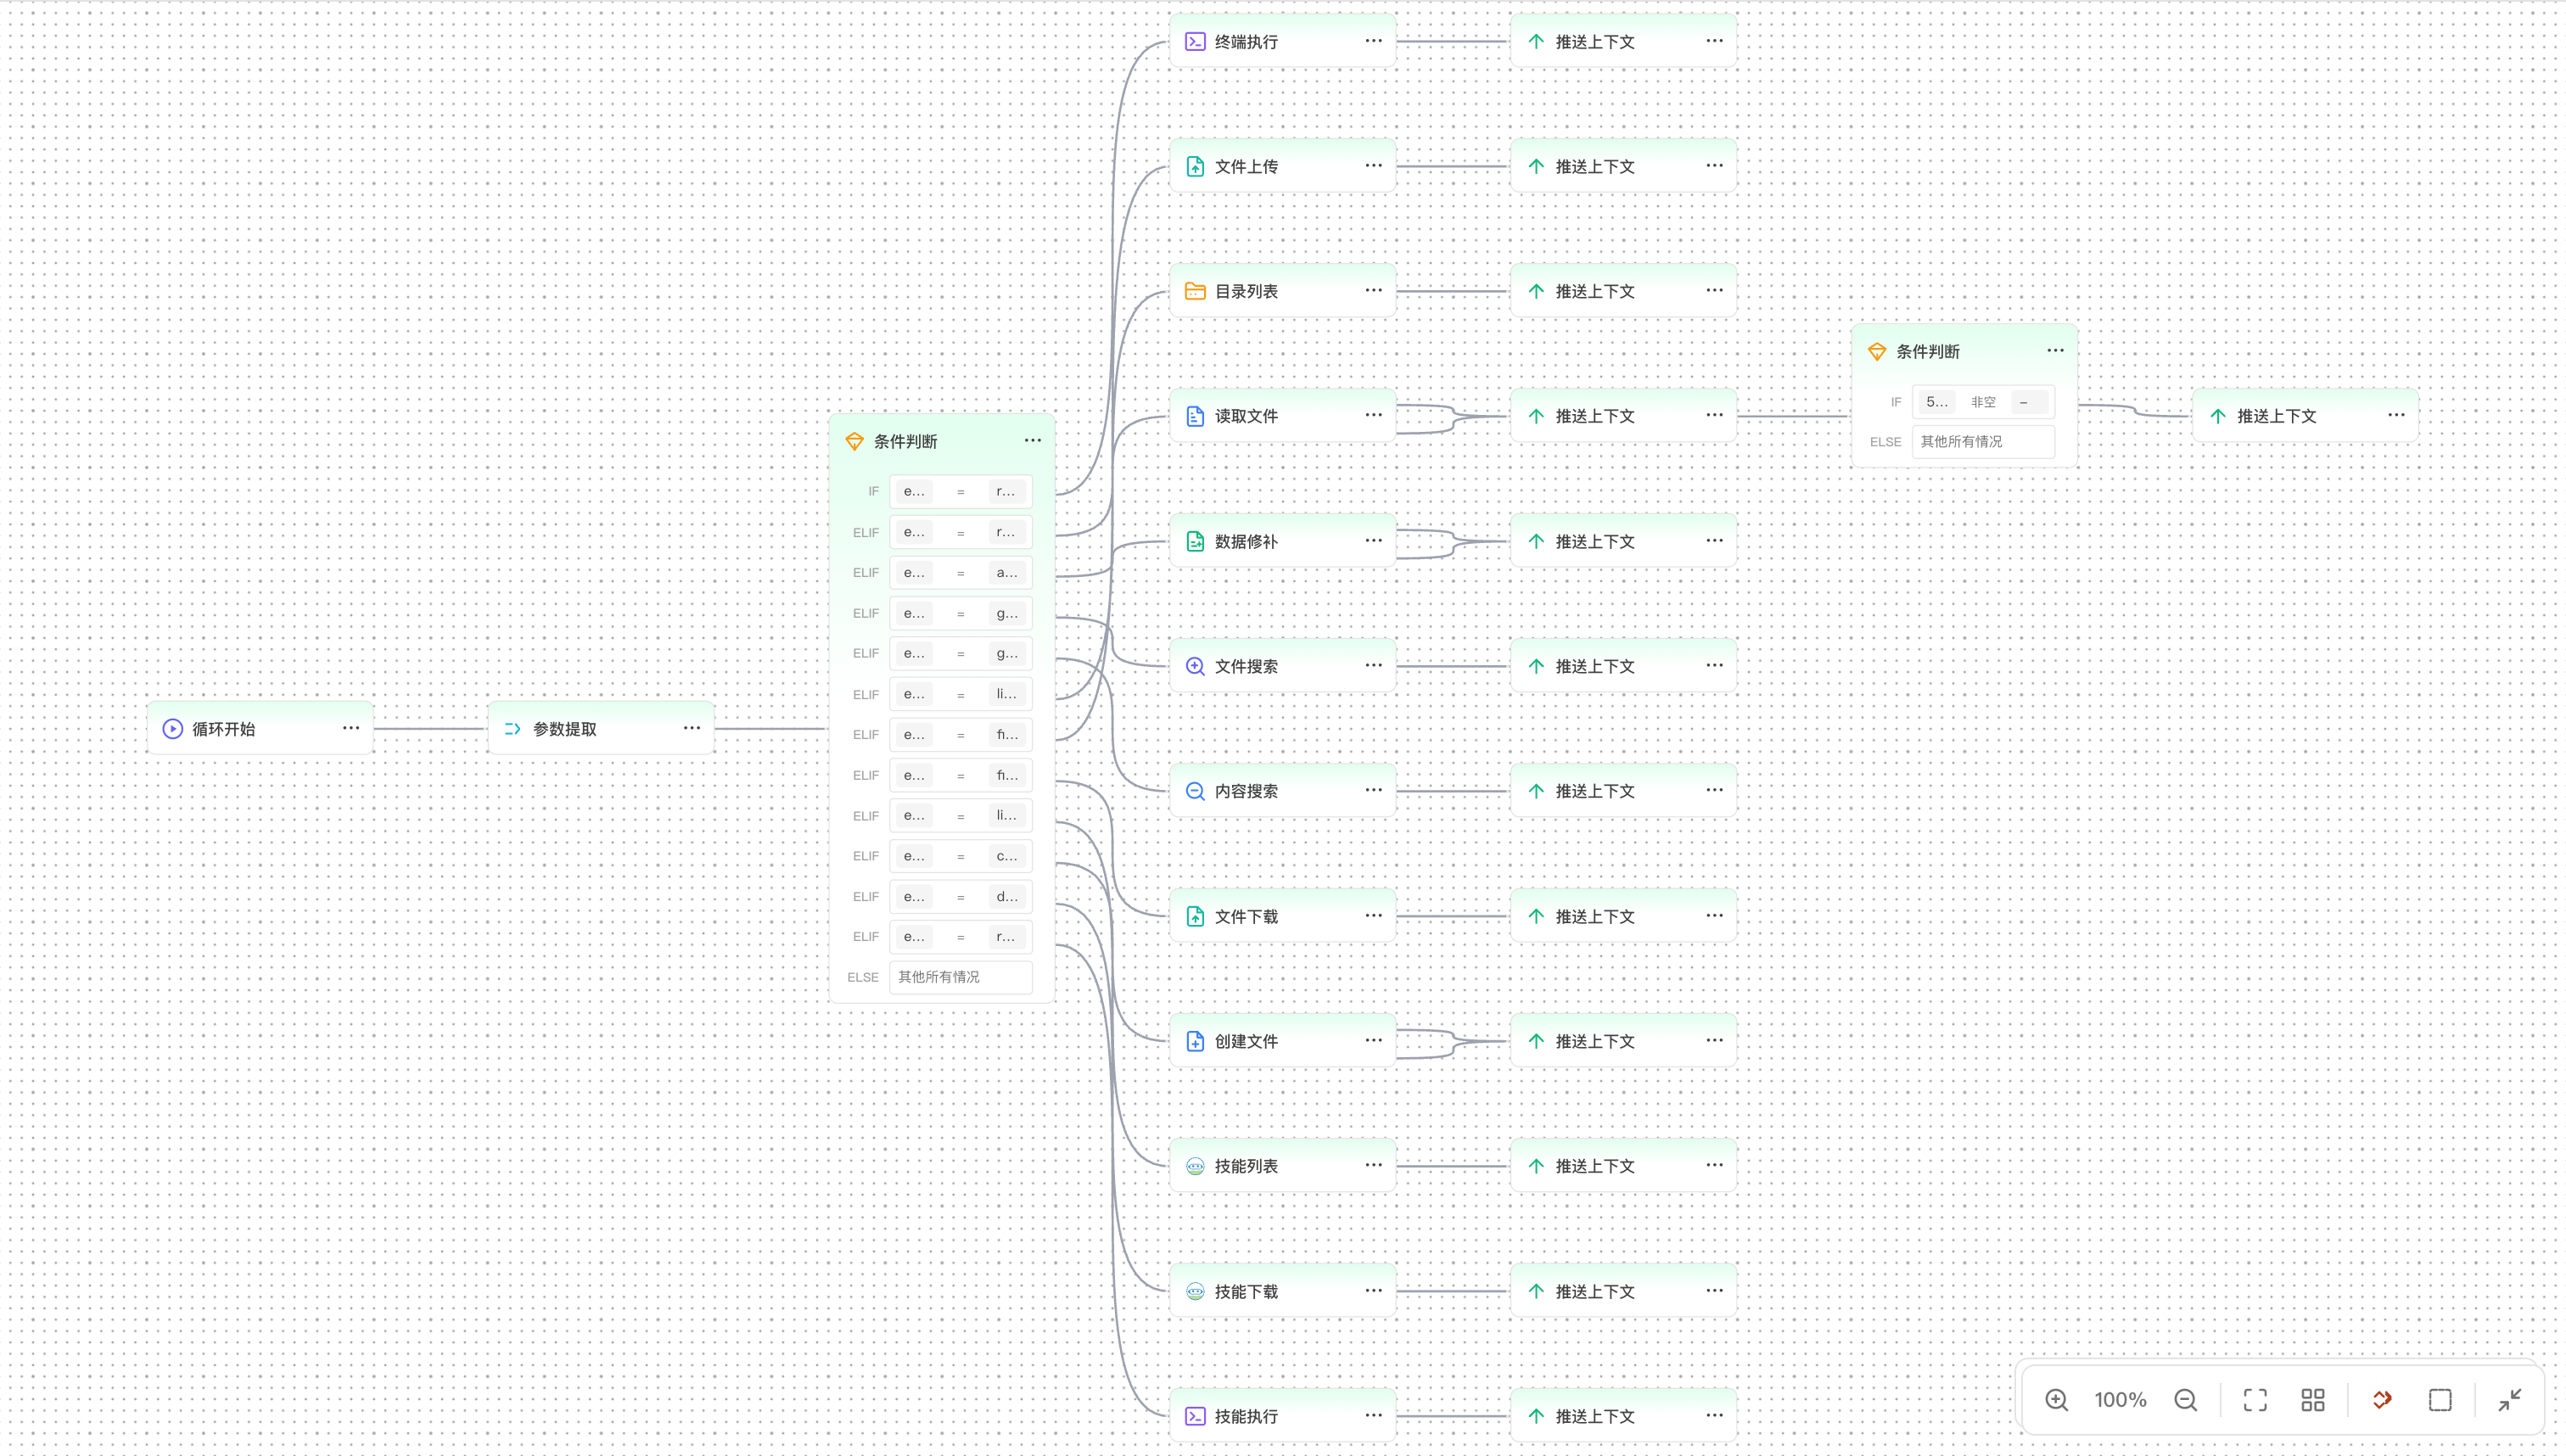Open the ellipsis menu on 技能下载 node
2566x1456 pixels.
(x=1374, y=1290)
